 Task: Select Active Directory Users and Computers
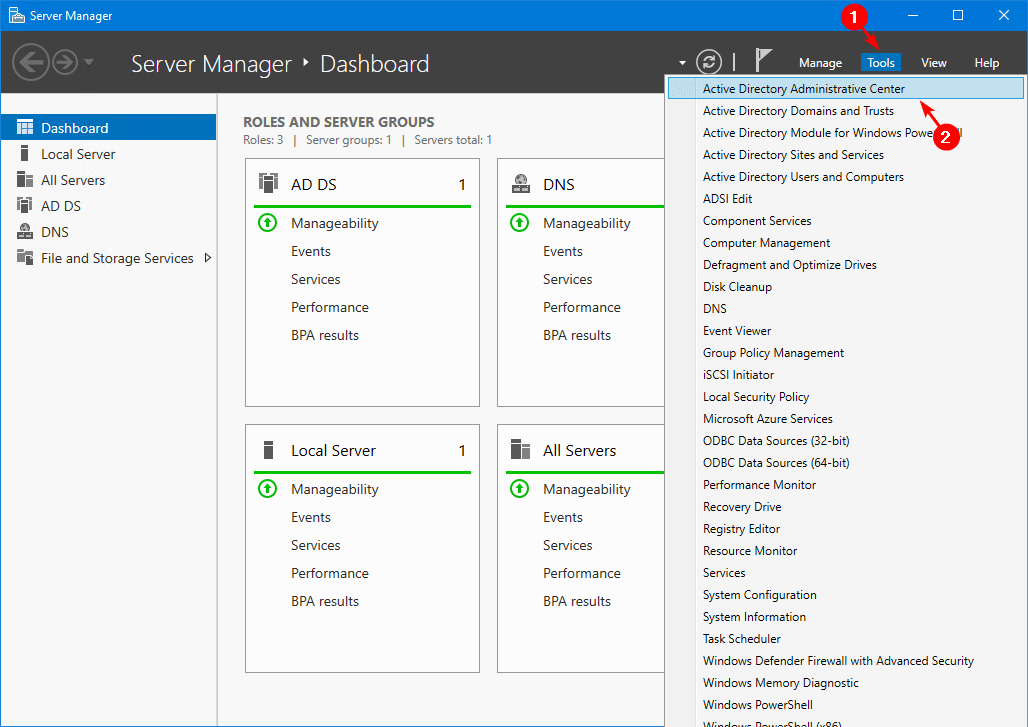803,177
